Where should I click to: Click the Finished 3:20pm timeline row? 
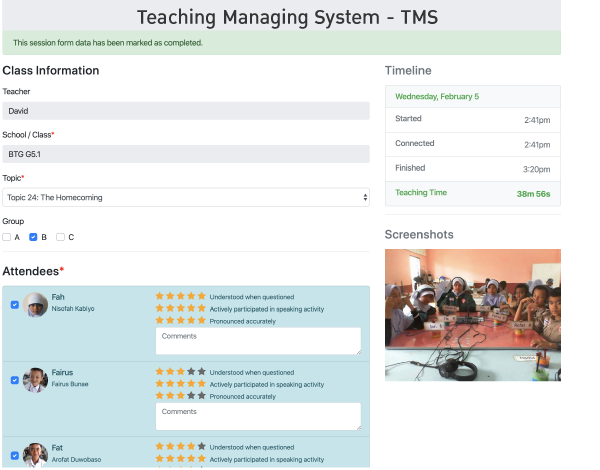pos(473,169)
